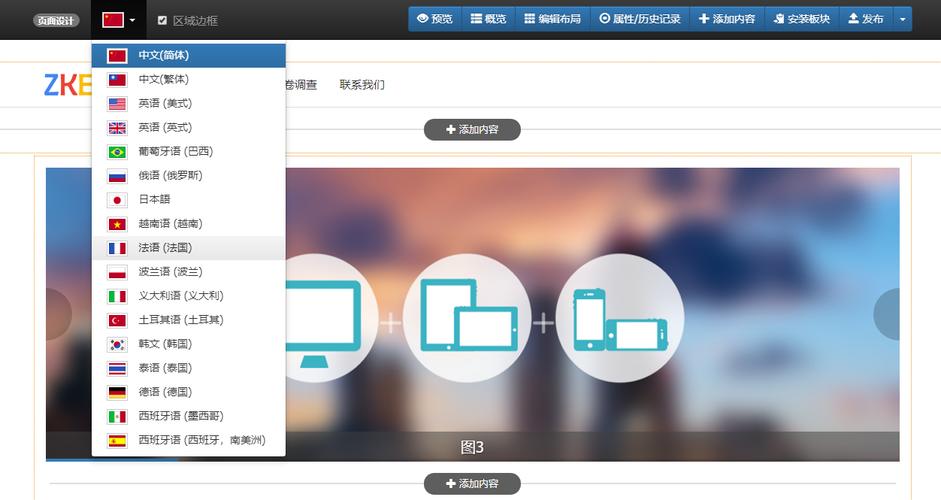The height and width of the screenshot is (500, 941).
Task: Select 西班牙语 (墨西哥) text entry
Action: 181,415
